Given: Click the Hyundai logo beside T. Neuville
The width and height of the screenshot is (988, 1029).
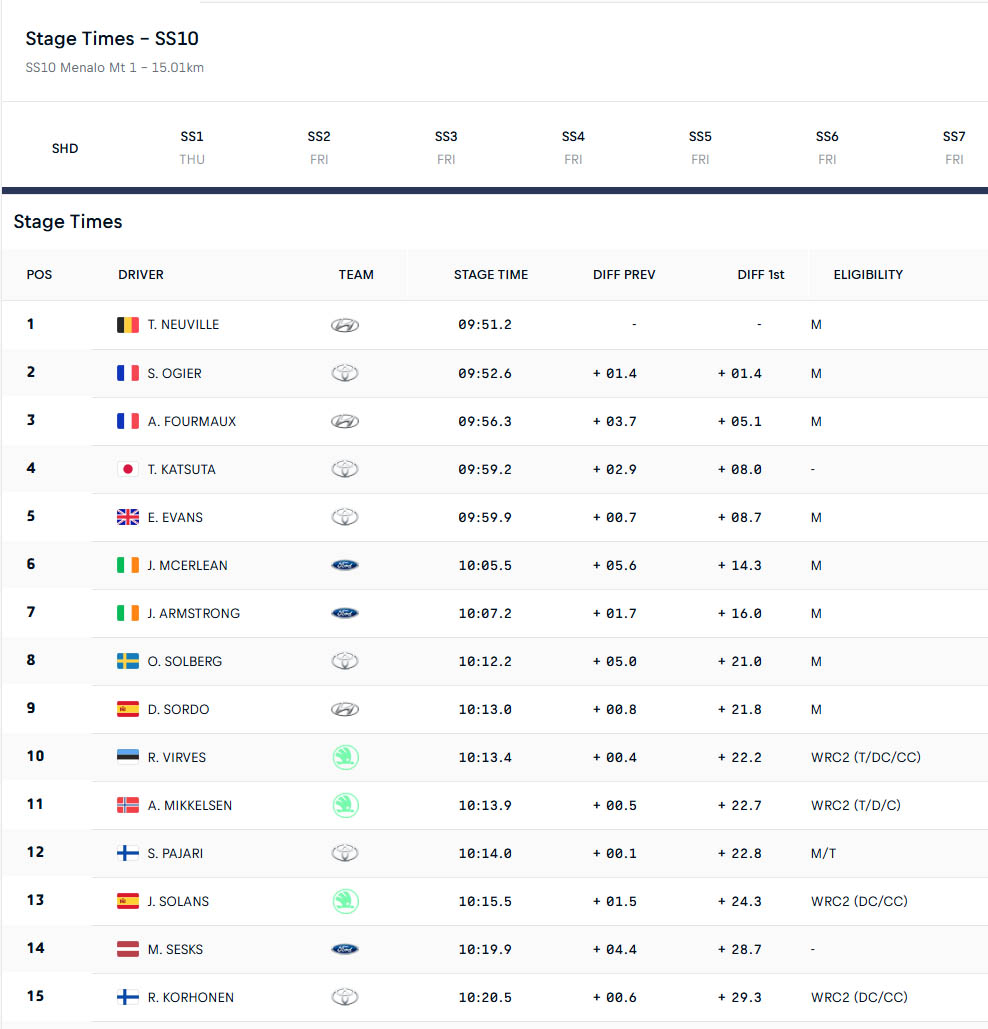Looking at the screenshot, I should [344, 325].
